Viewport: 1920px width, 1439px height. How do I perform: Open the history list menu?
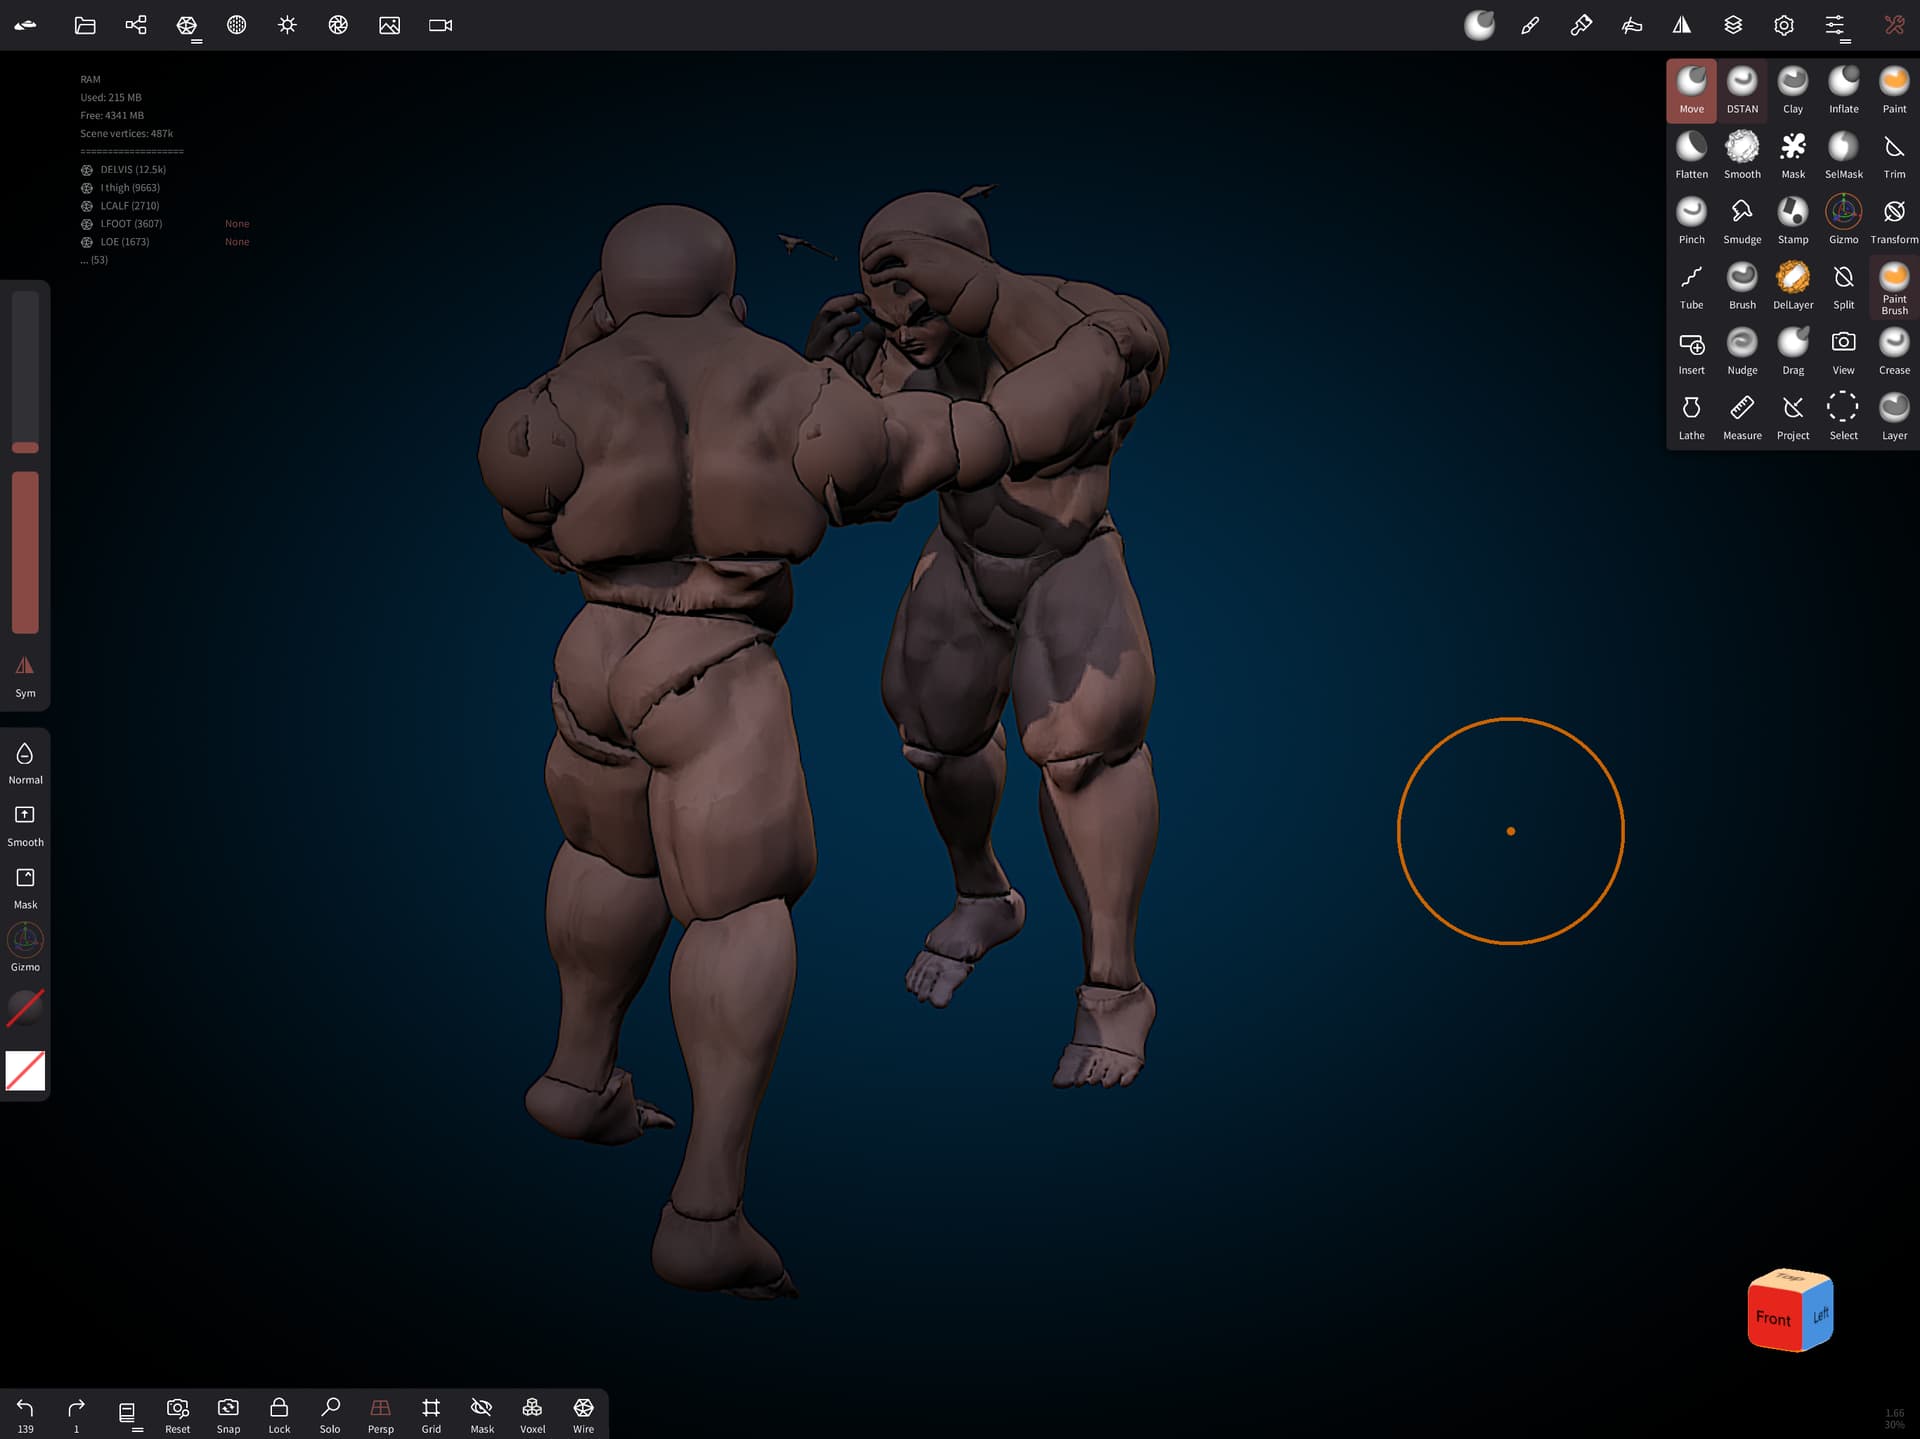127,1412
